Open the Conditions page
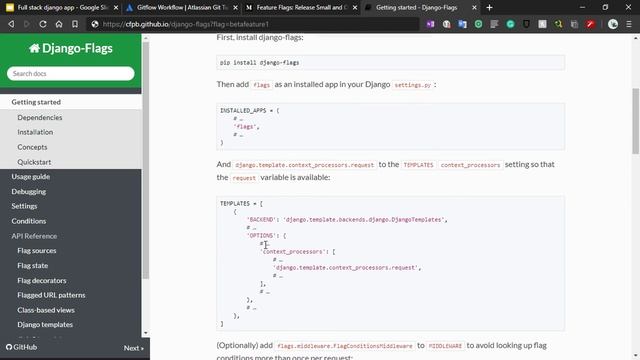This screenshot has width=640, height=360. 29,221
